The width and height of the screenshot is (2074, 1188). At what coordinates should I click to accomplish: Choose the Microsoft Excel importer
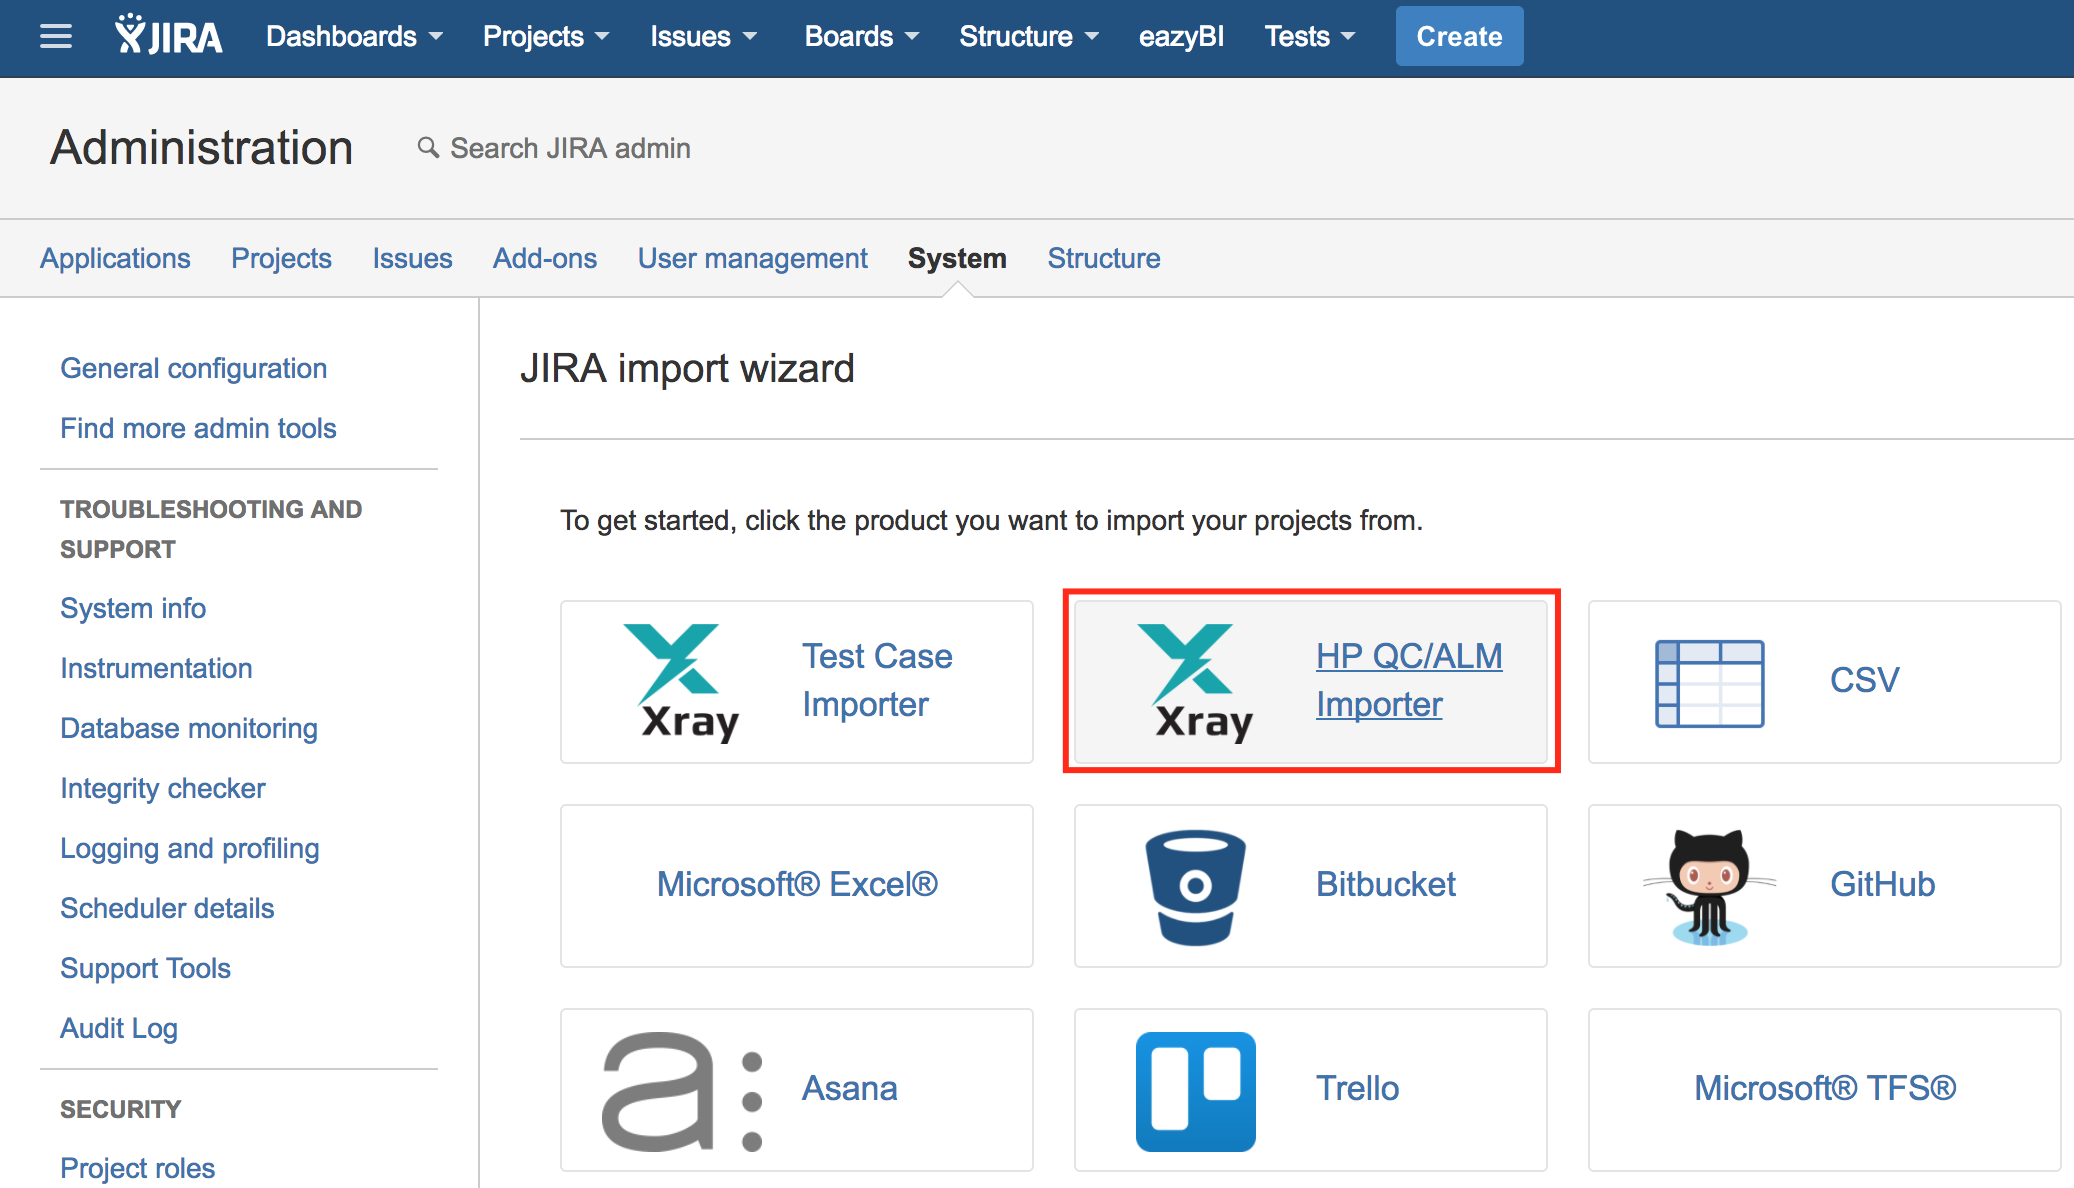pos(797,884)
